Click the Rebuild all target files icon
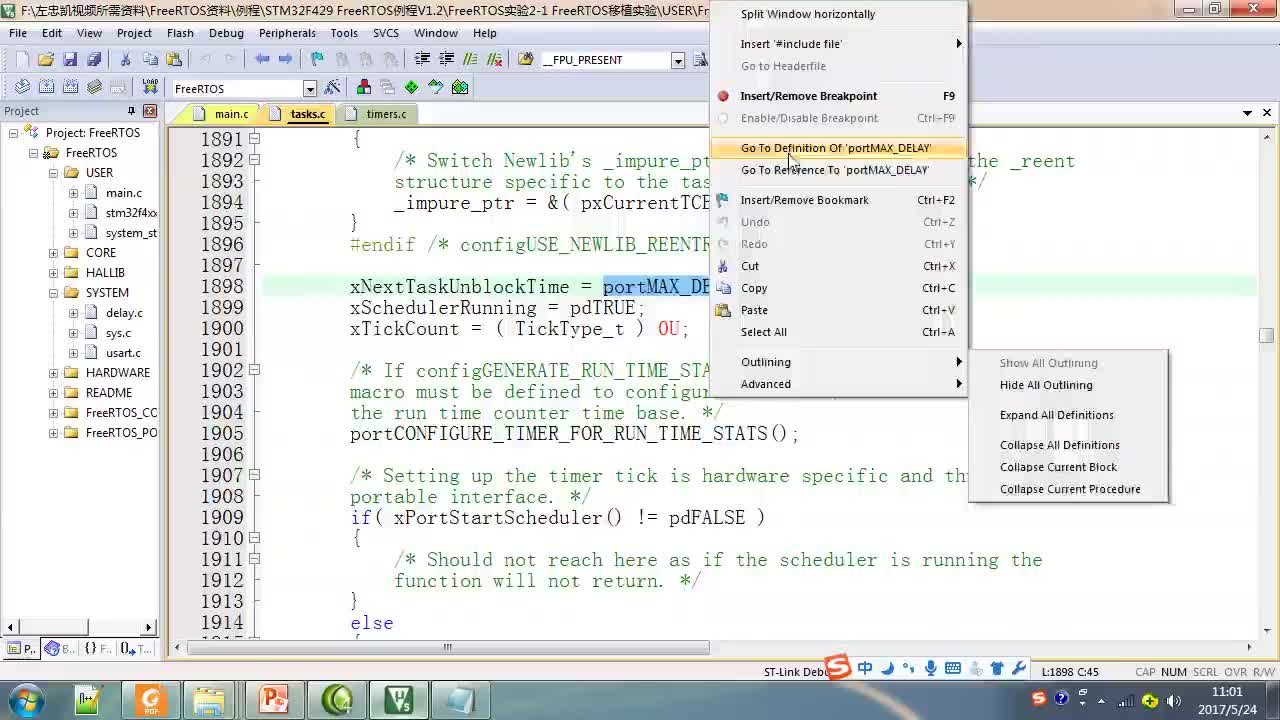The width and height of the screenshot is (1280, 720). [70, 87]
